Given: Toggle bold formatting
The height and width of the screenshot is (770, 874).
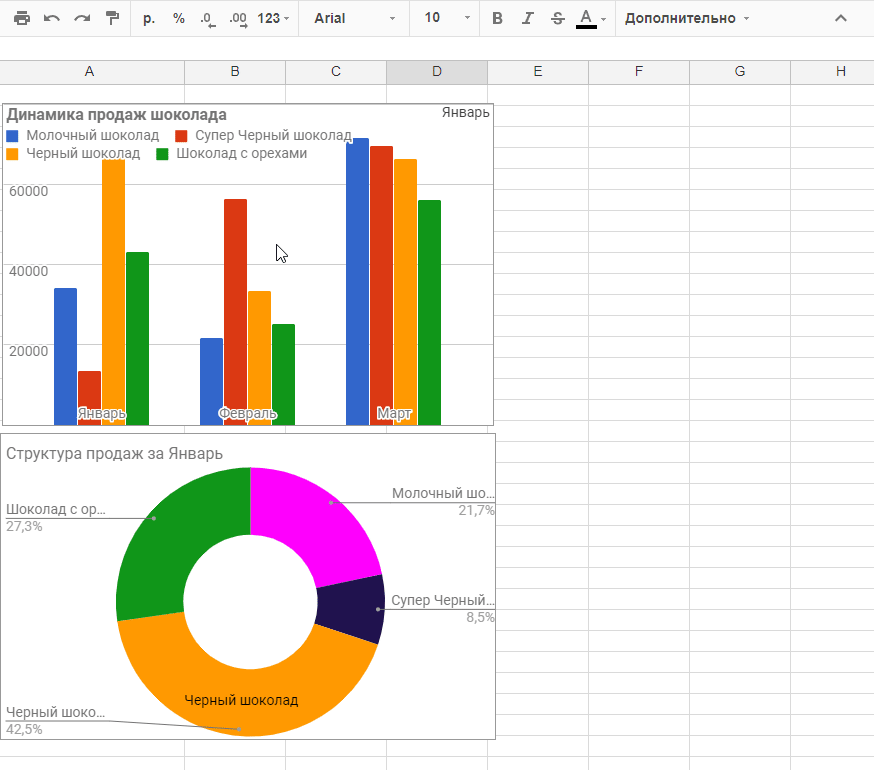Looking at the screenshot, I should coord(497,18).
